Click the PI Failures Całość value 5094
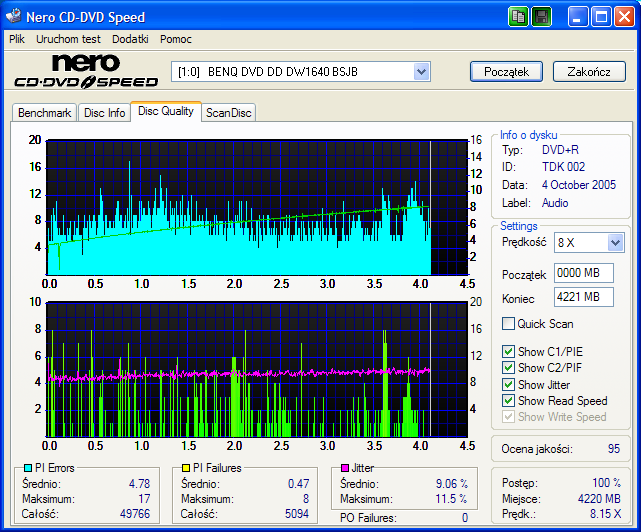The image size is (641, 532). (297, 514)
